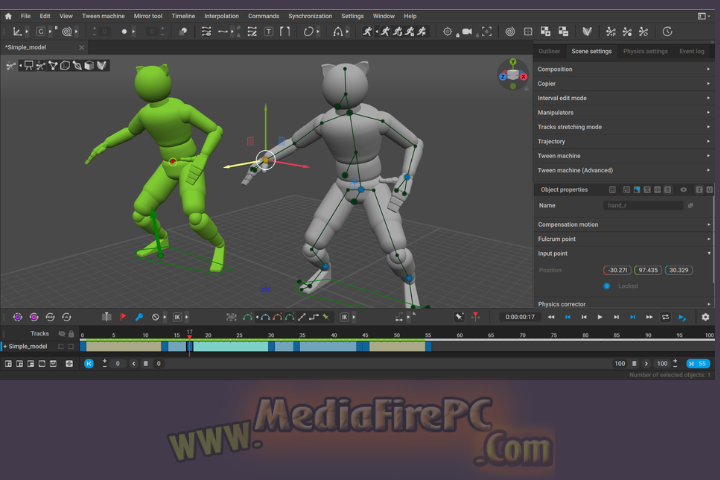Viewport: 720px width, 480px height.
Task: Switch to the Event log tab
Action: tap(692, 51)
